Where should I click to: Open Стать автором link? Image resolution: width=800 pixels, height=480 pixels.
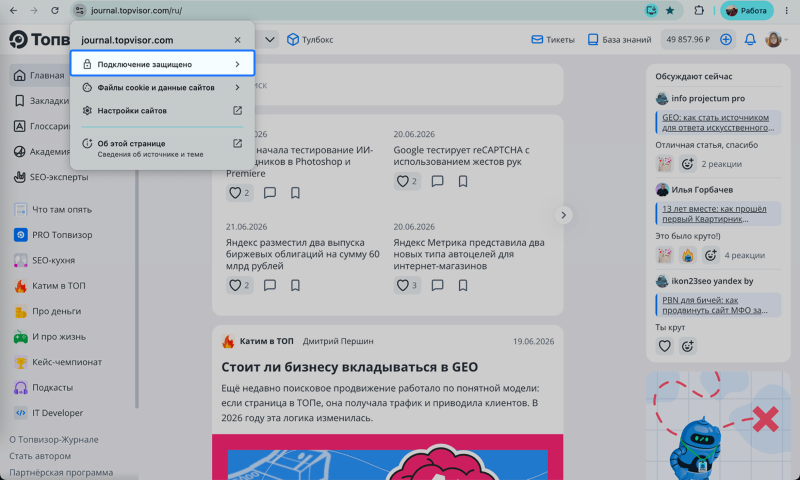(40, 456)
